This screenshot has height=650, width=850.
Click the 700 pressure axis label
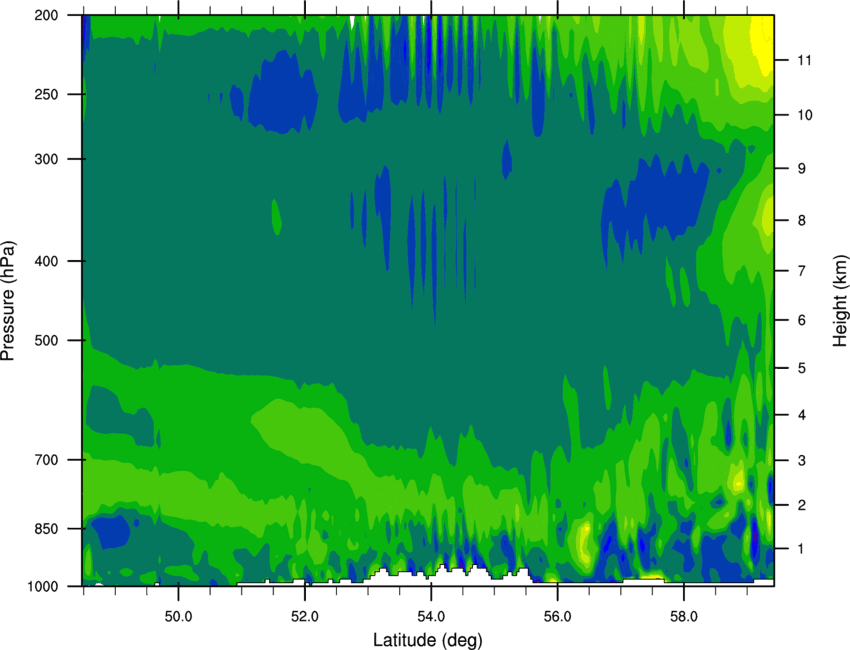click(47, 460)
